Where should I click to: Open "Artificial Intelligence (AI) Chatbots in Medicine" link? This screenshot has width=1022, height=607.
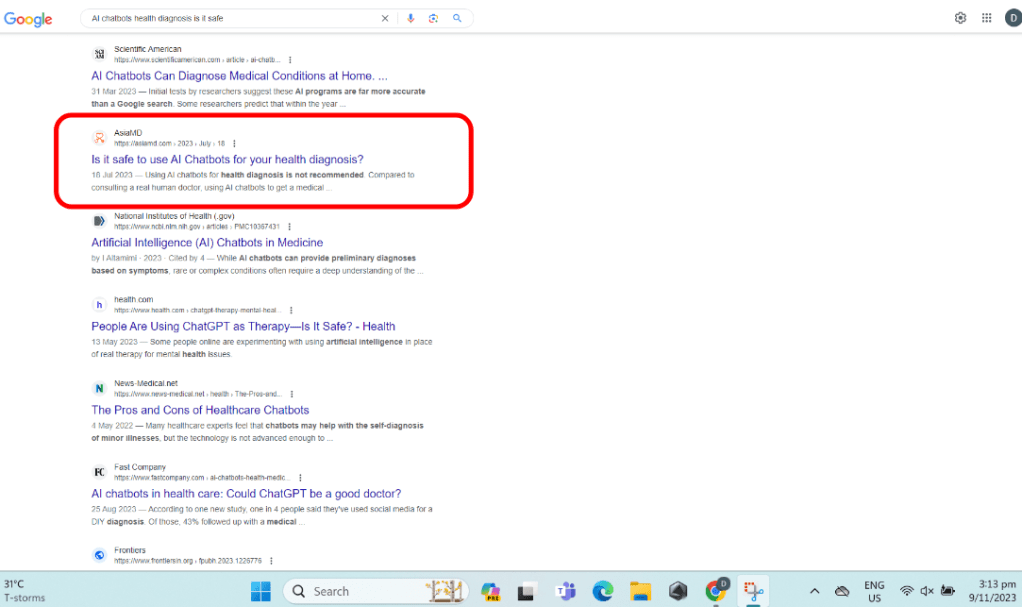tap(207, 242)
